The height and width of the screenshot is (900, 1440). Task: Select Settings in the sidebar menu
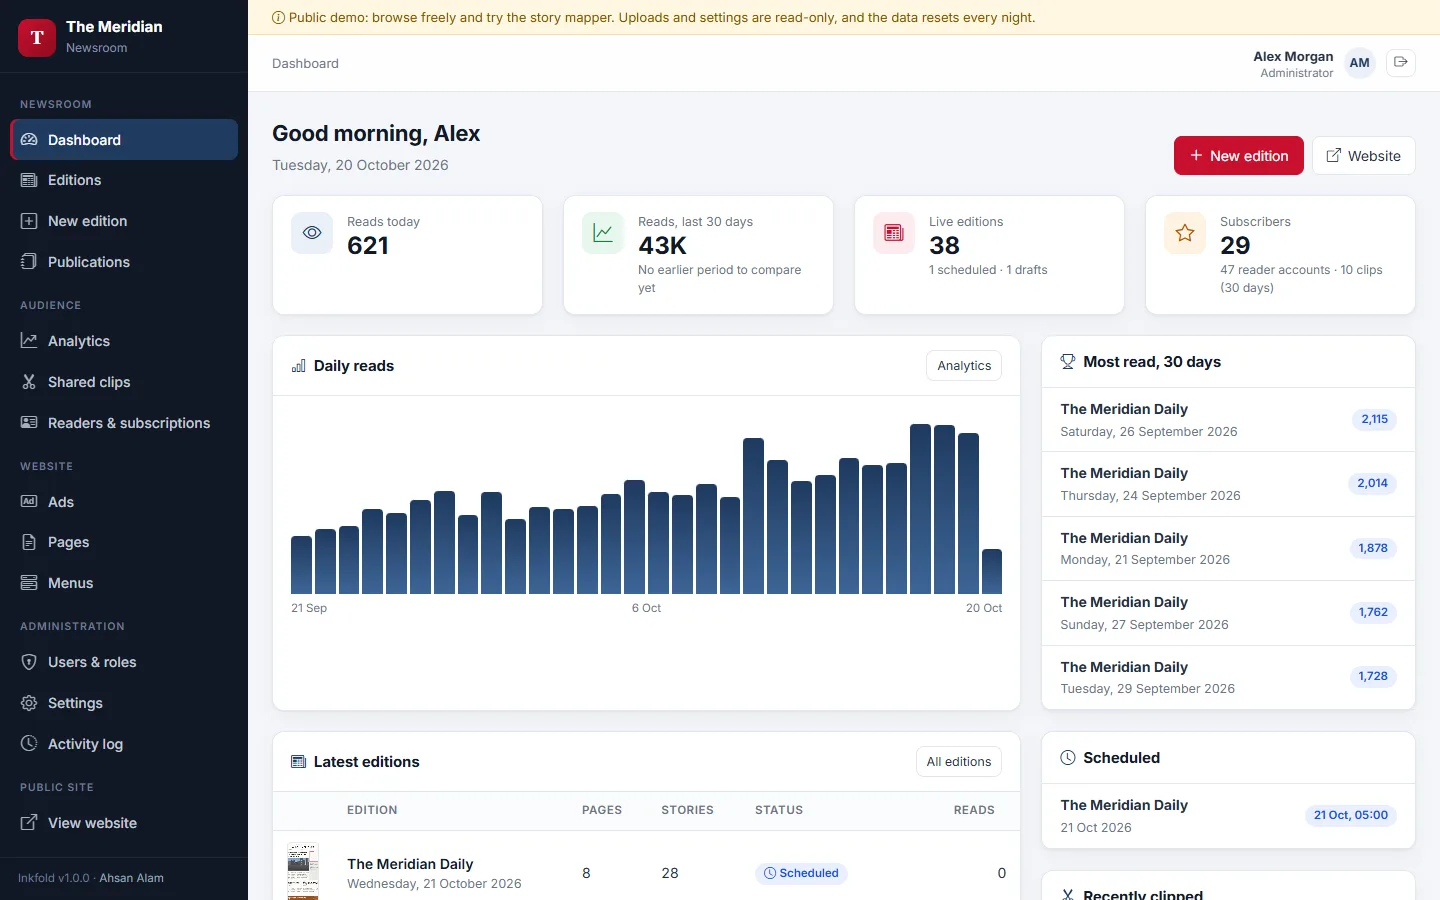click(x=124, y=703)
